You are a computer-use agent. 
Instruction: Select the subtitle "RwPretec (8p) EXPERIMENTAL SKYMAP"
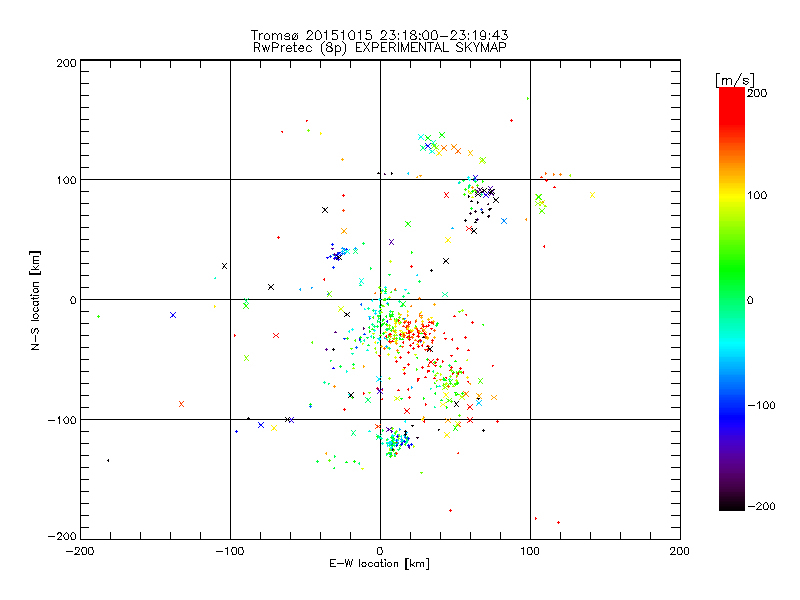pos(380,48)
